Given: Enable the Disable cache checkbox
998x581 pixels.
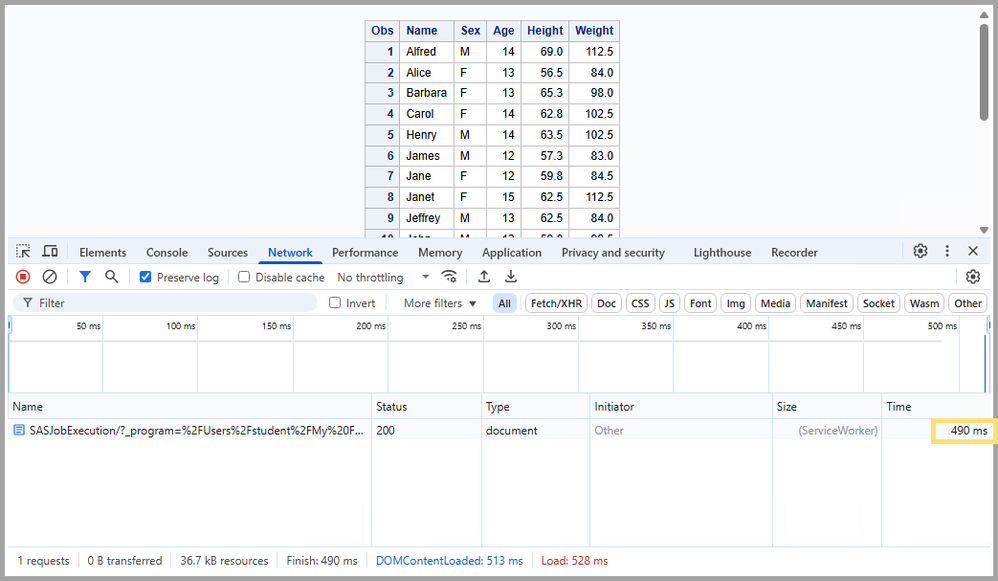Looking at the screenshot, I should 244,277.
